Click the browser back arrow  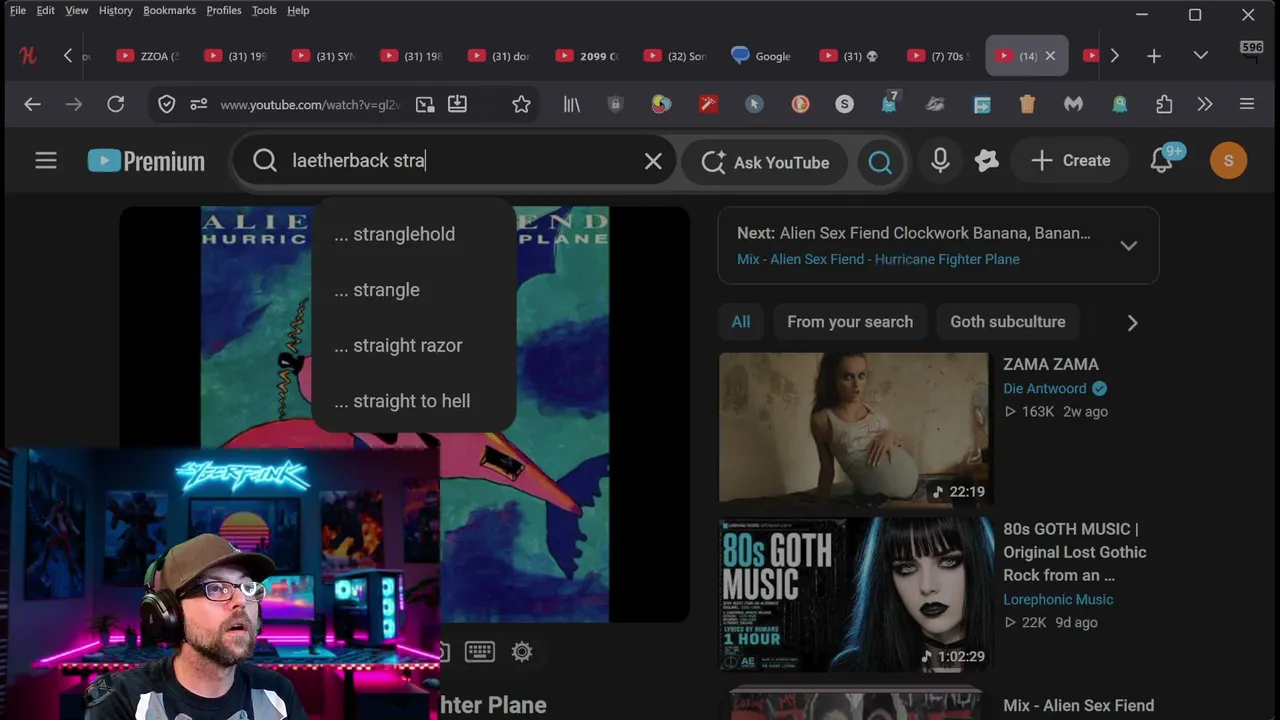(32, 104)
